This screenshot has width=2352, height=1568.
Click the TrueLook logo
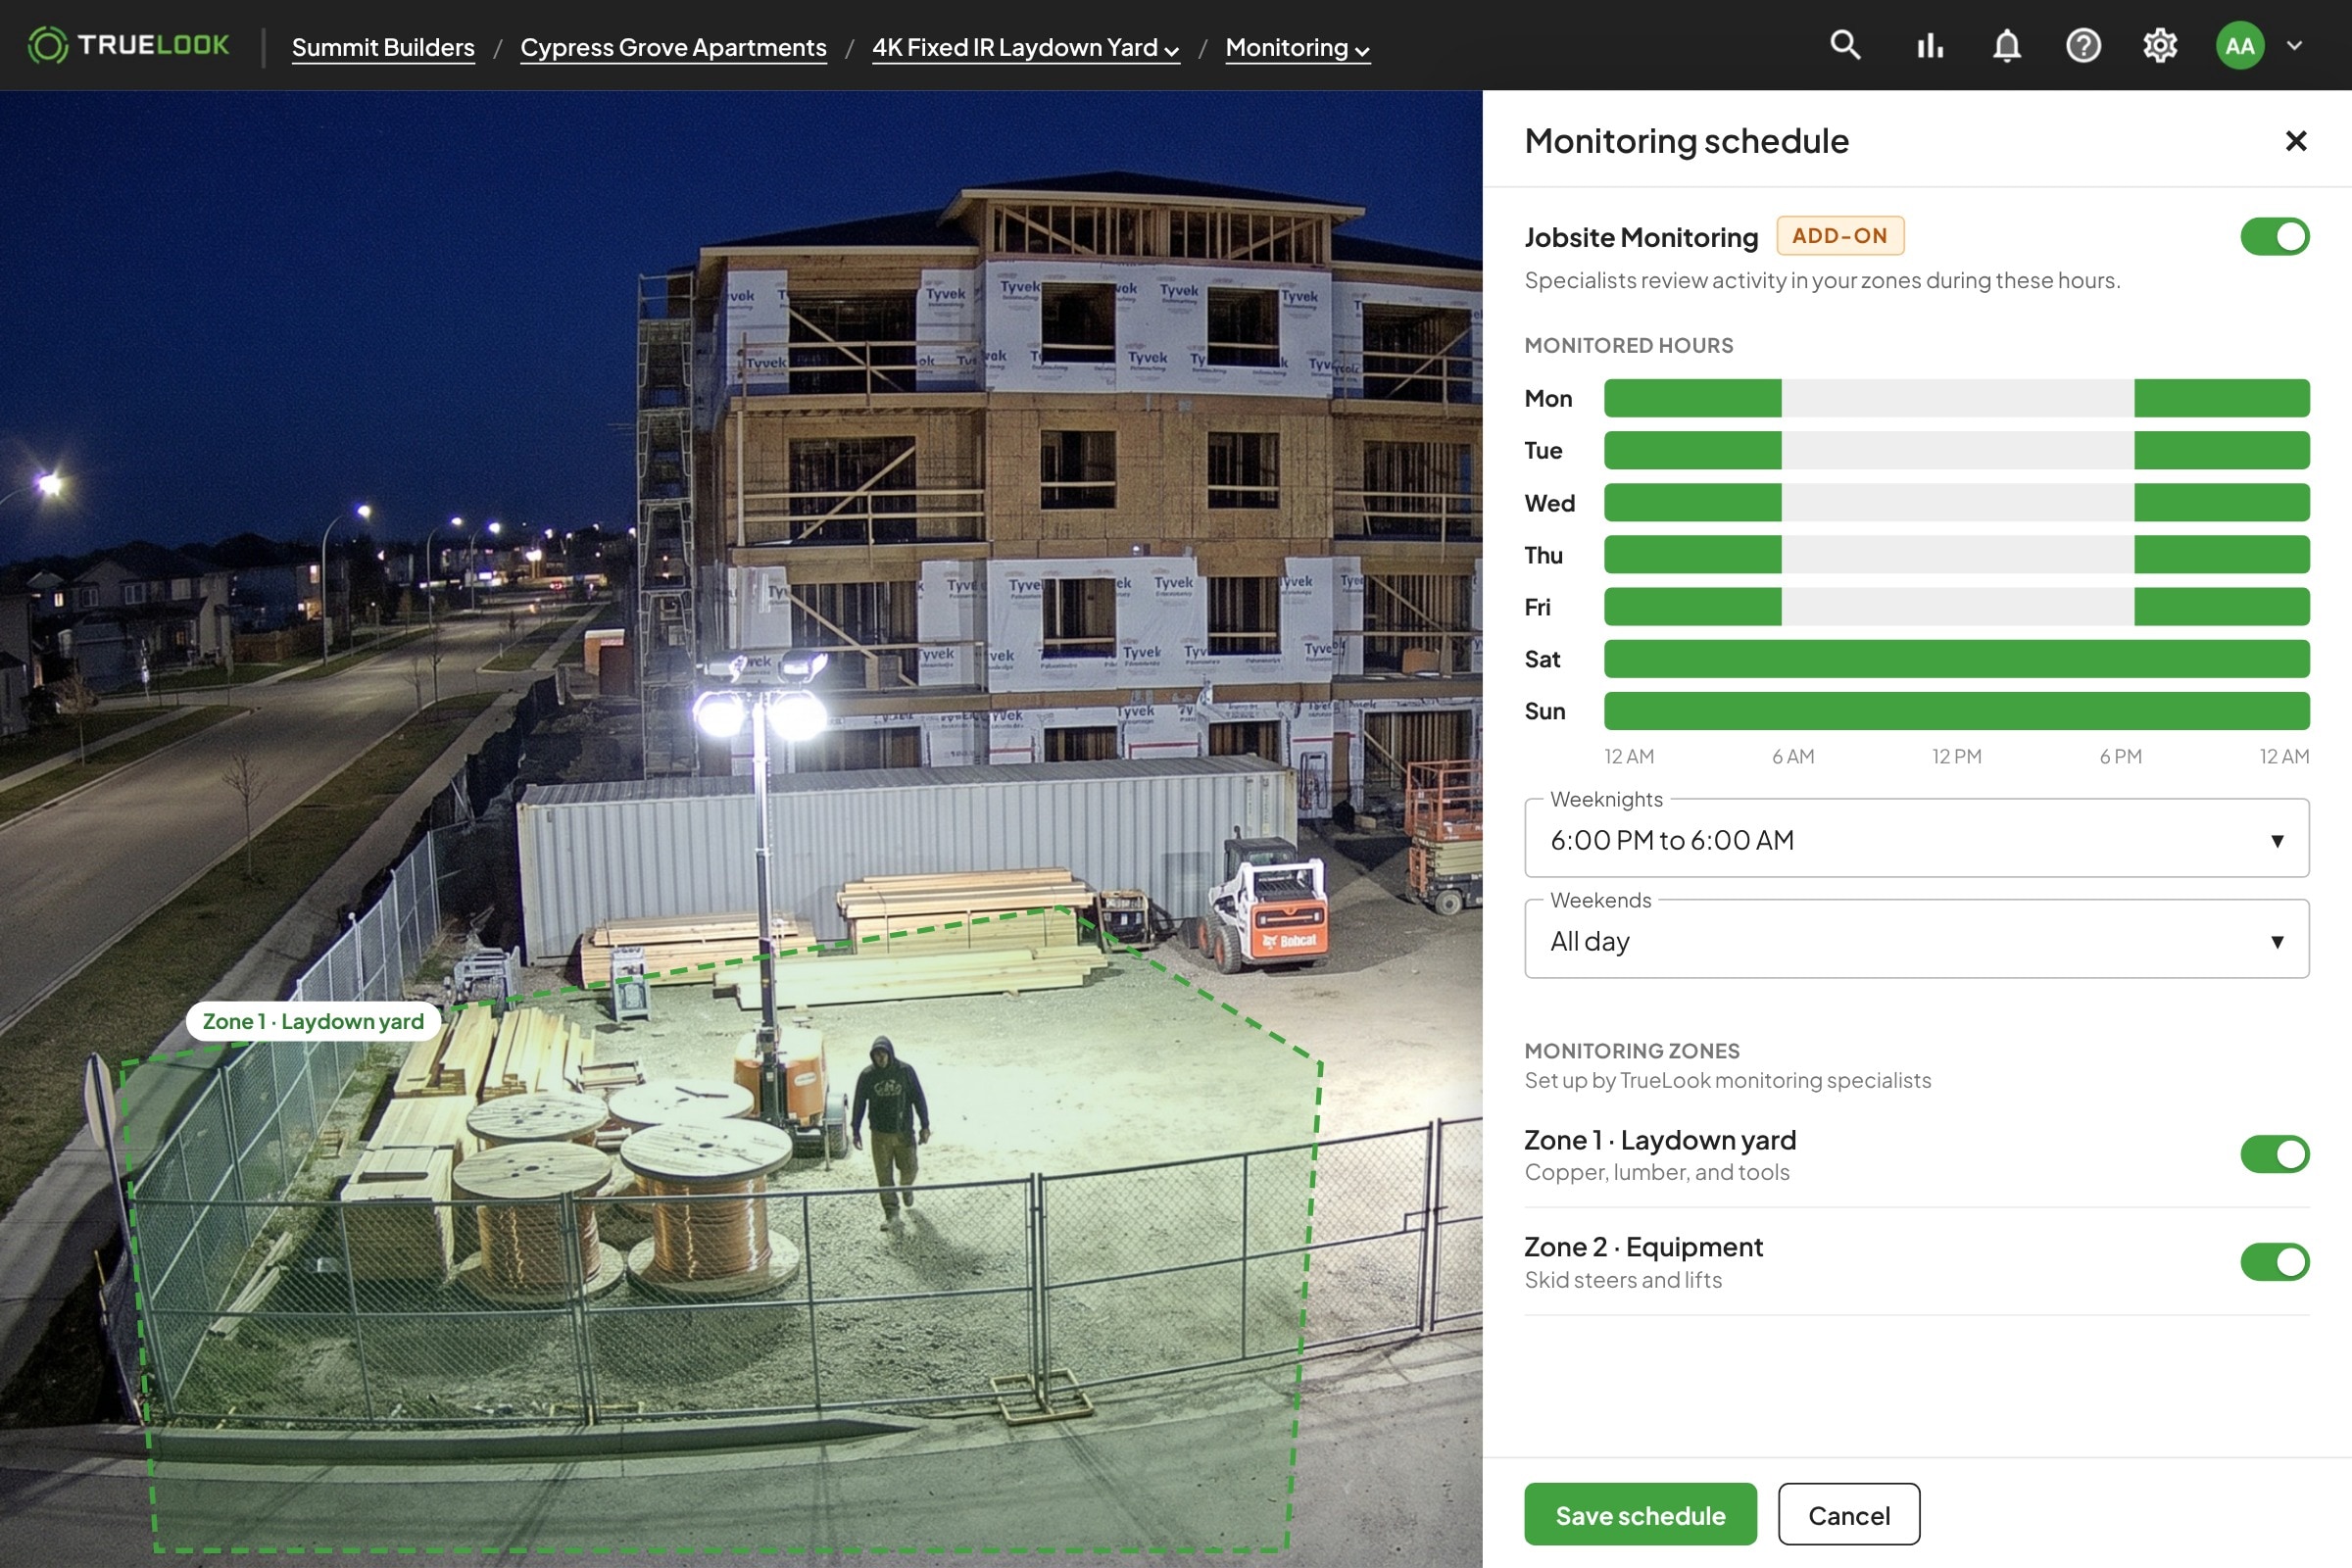click(x=128, y=45)
